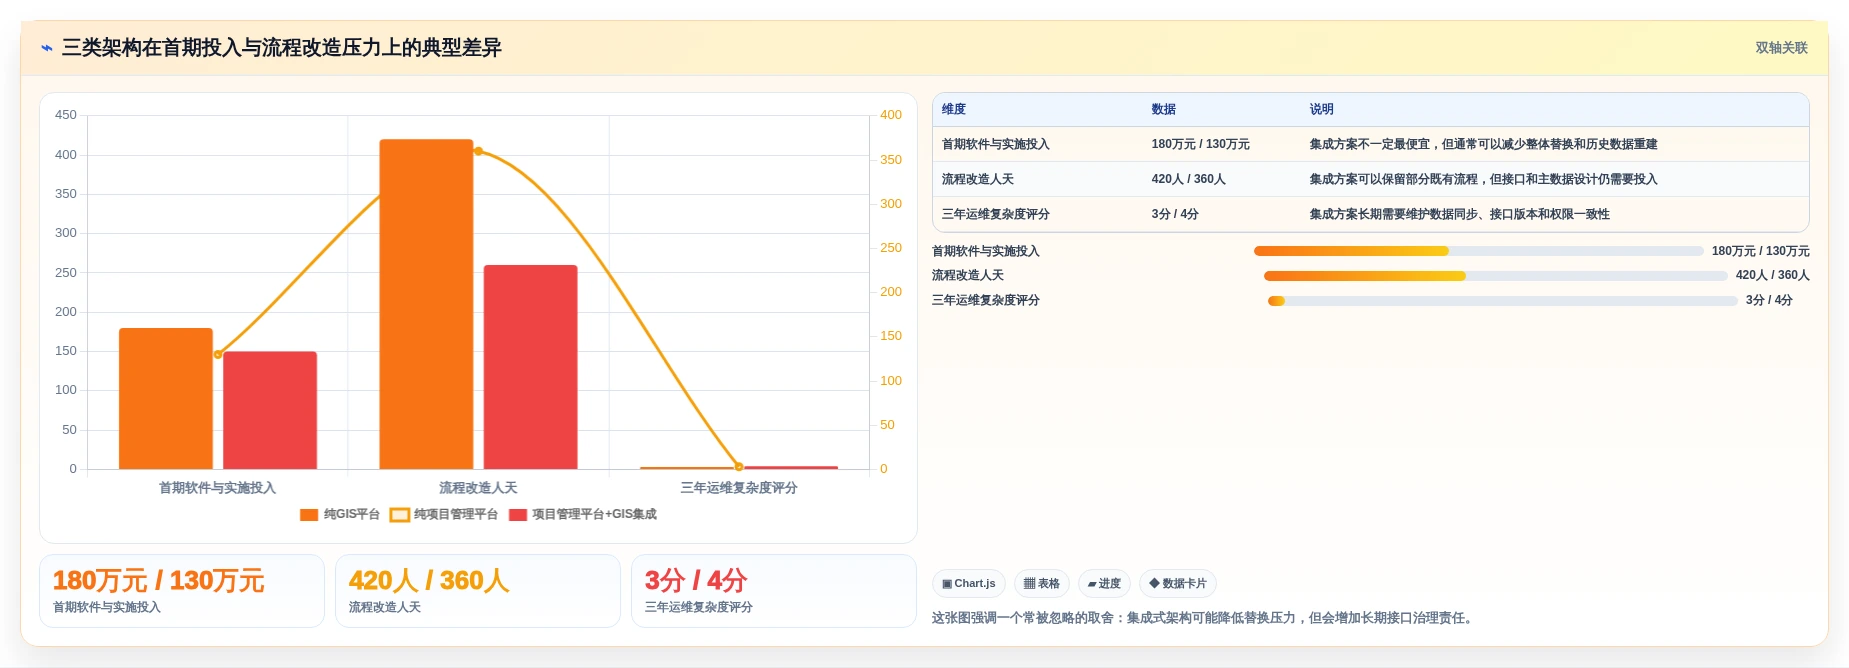The height and width of the screenshot is (668, 1849).
Task: Select table row 首期软件与实施投入
Action: [1370, 144]
